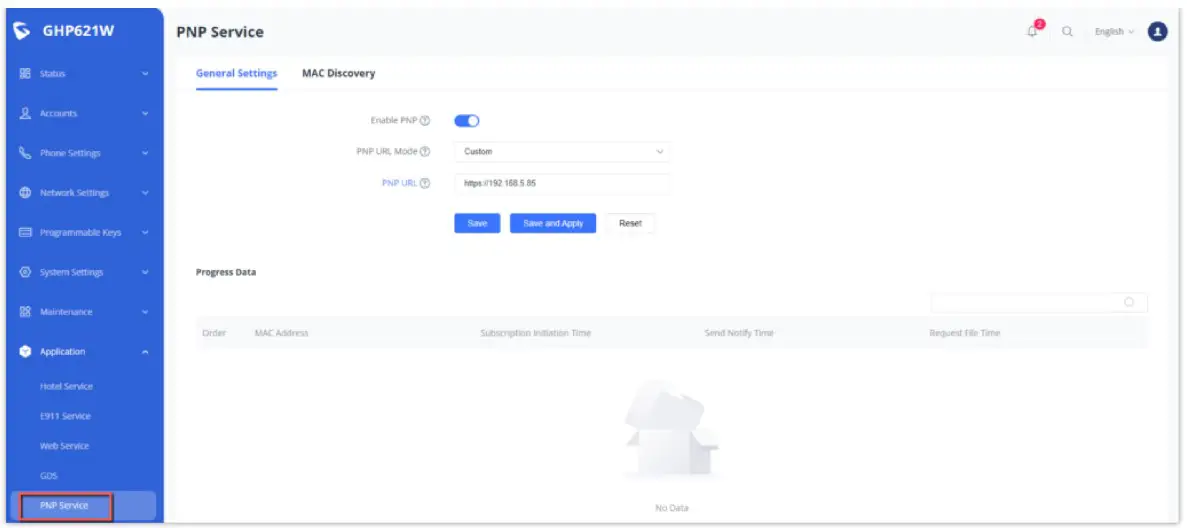The width and height of the screenshot is (1187, 528).
Task: Expand the Network Settings chevron
Action: point(145,193)
